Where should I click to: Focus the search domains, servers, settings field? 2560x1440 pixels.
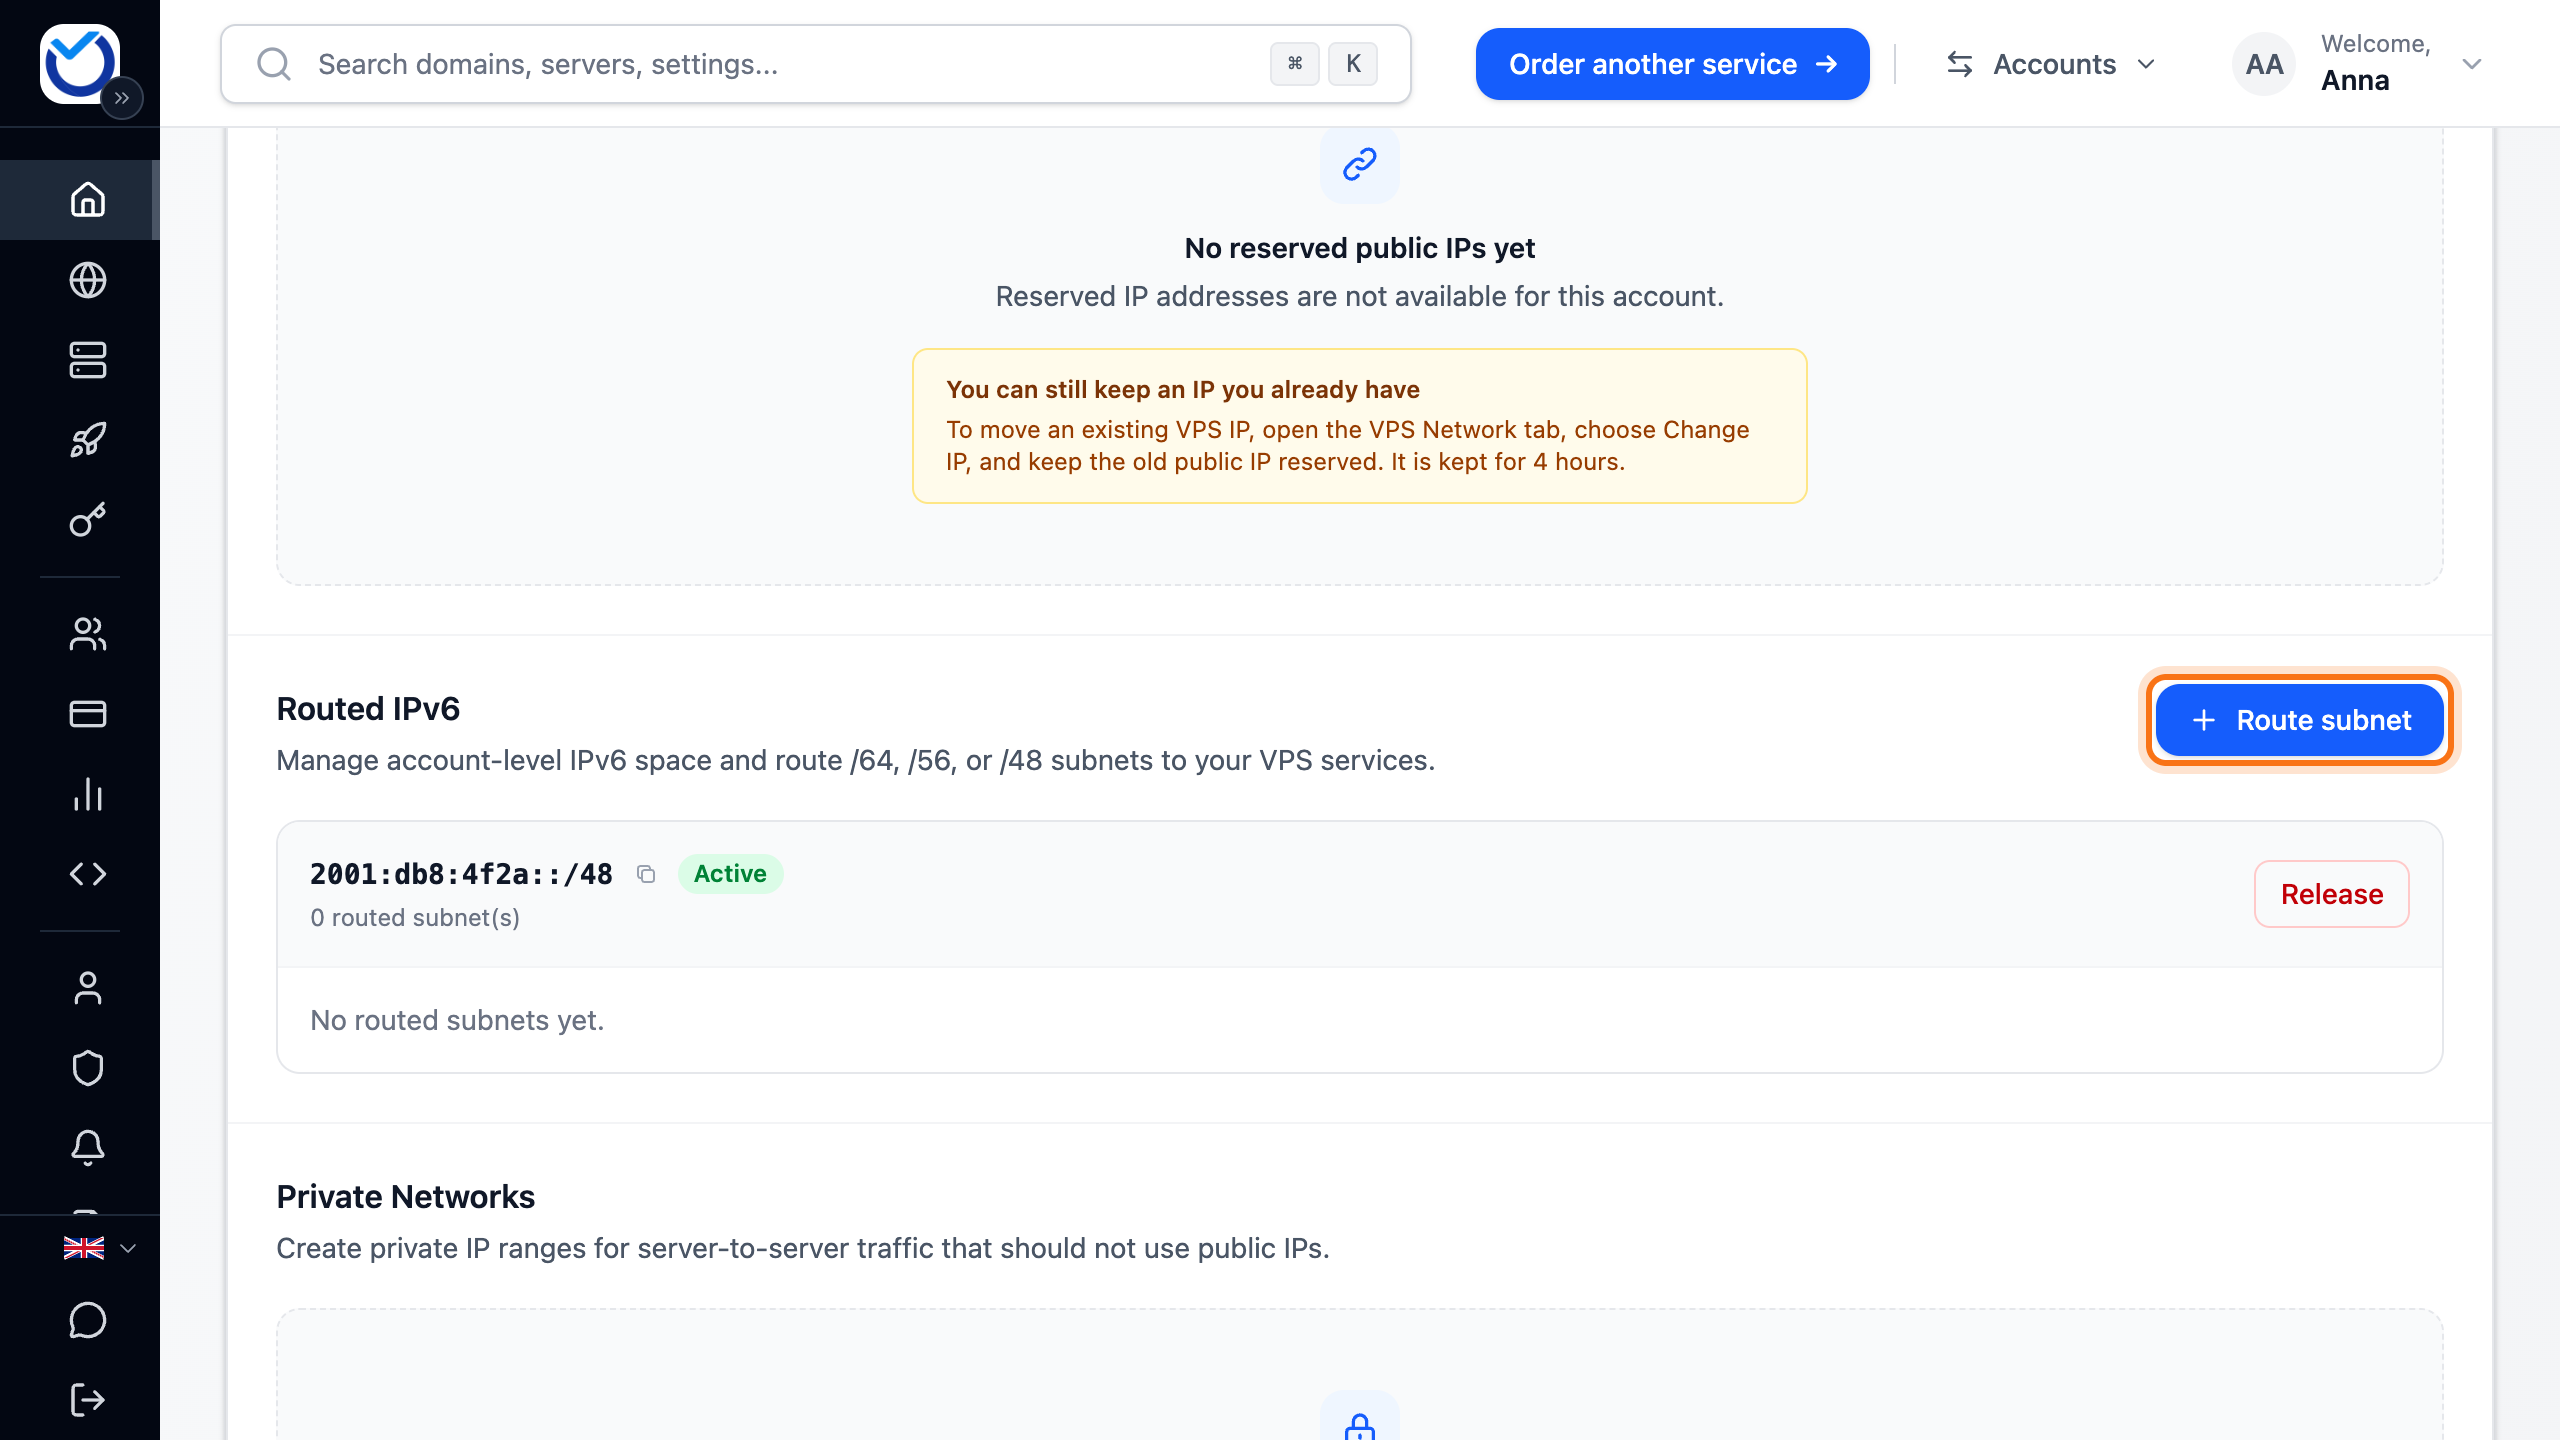816,64
